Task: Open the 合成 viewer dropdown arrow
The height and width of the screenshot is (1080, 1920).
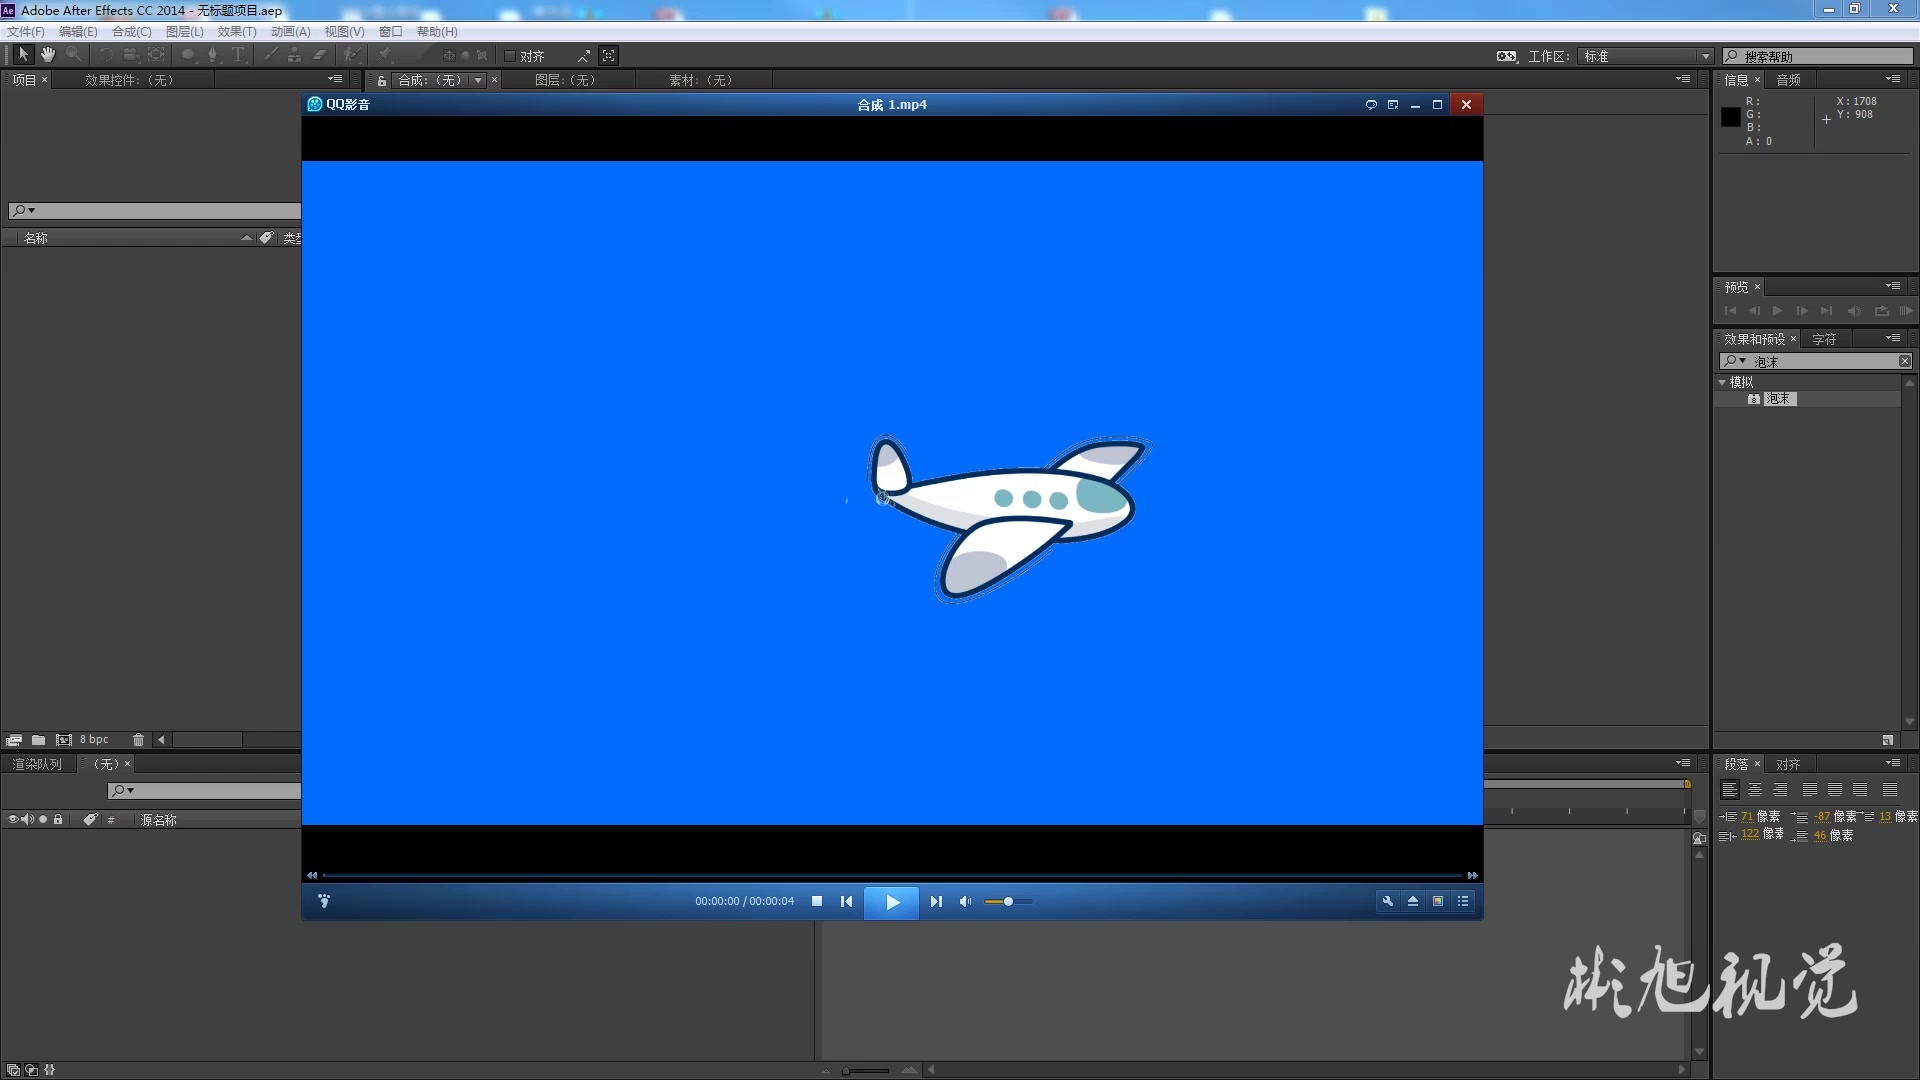Action: 478,80
